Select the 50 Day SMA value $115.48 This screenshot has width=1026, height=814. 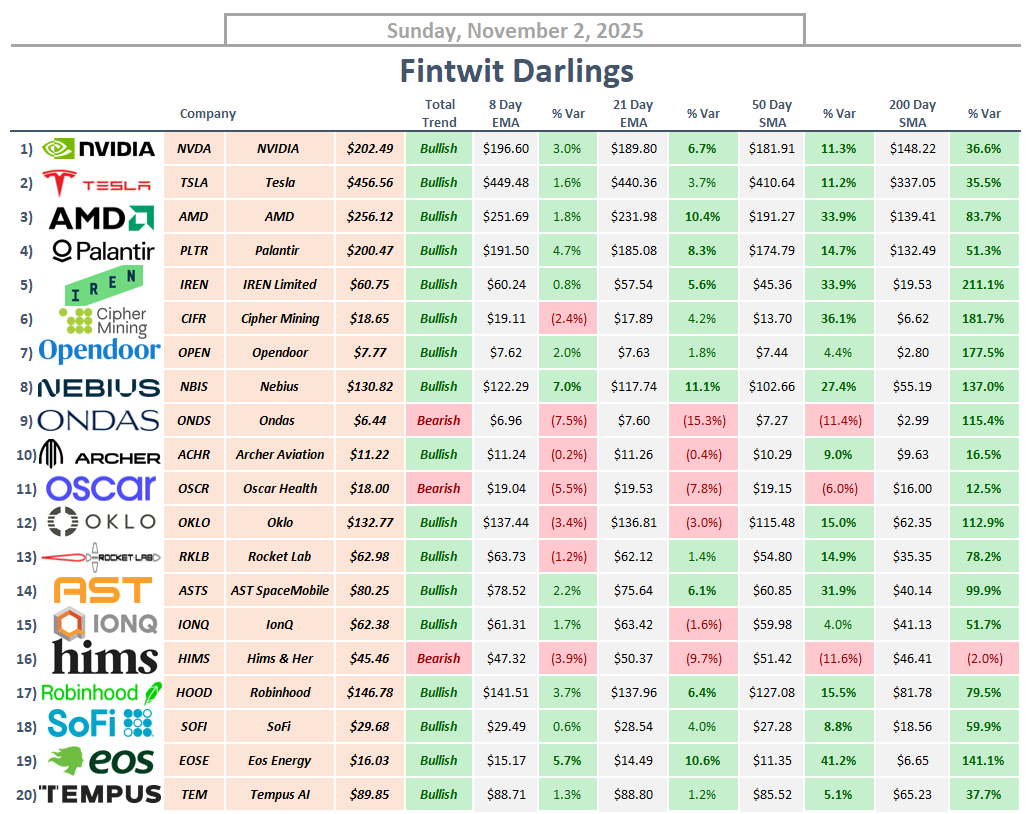coord(772,523)
